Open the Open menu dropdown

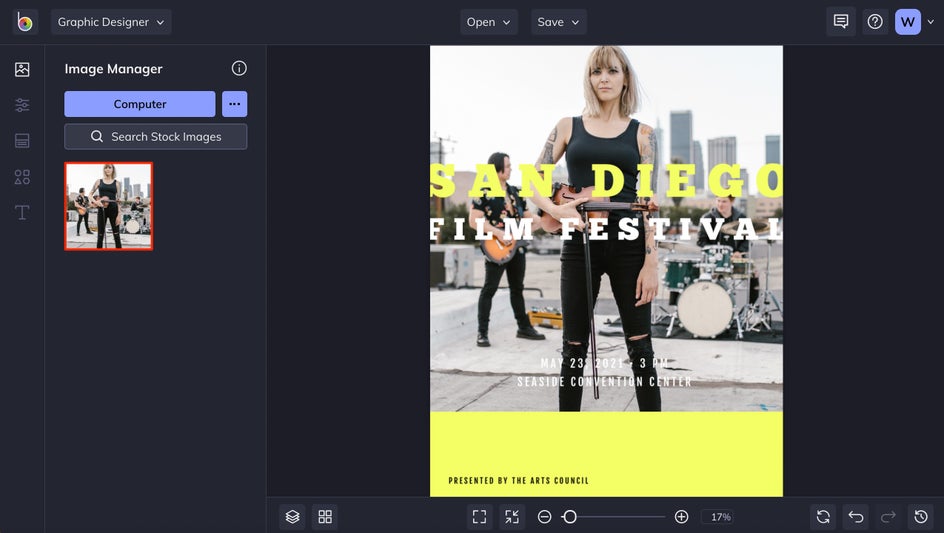[x=489, y=22]
